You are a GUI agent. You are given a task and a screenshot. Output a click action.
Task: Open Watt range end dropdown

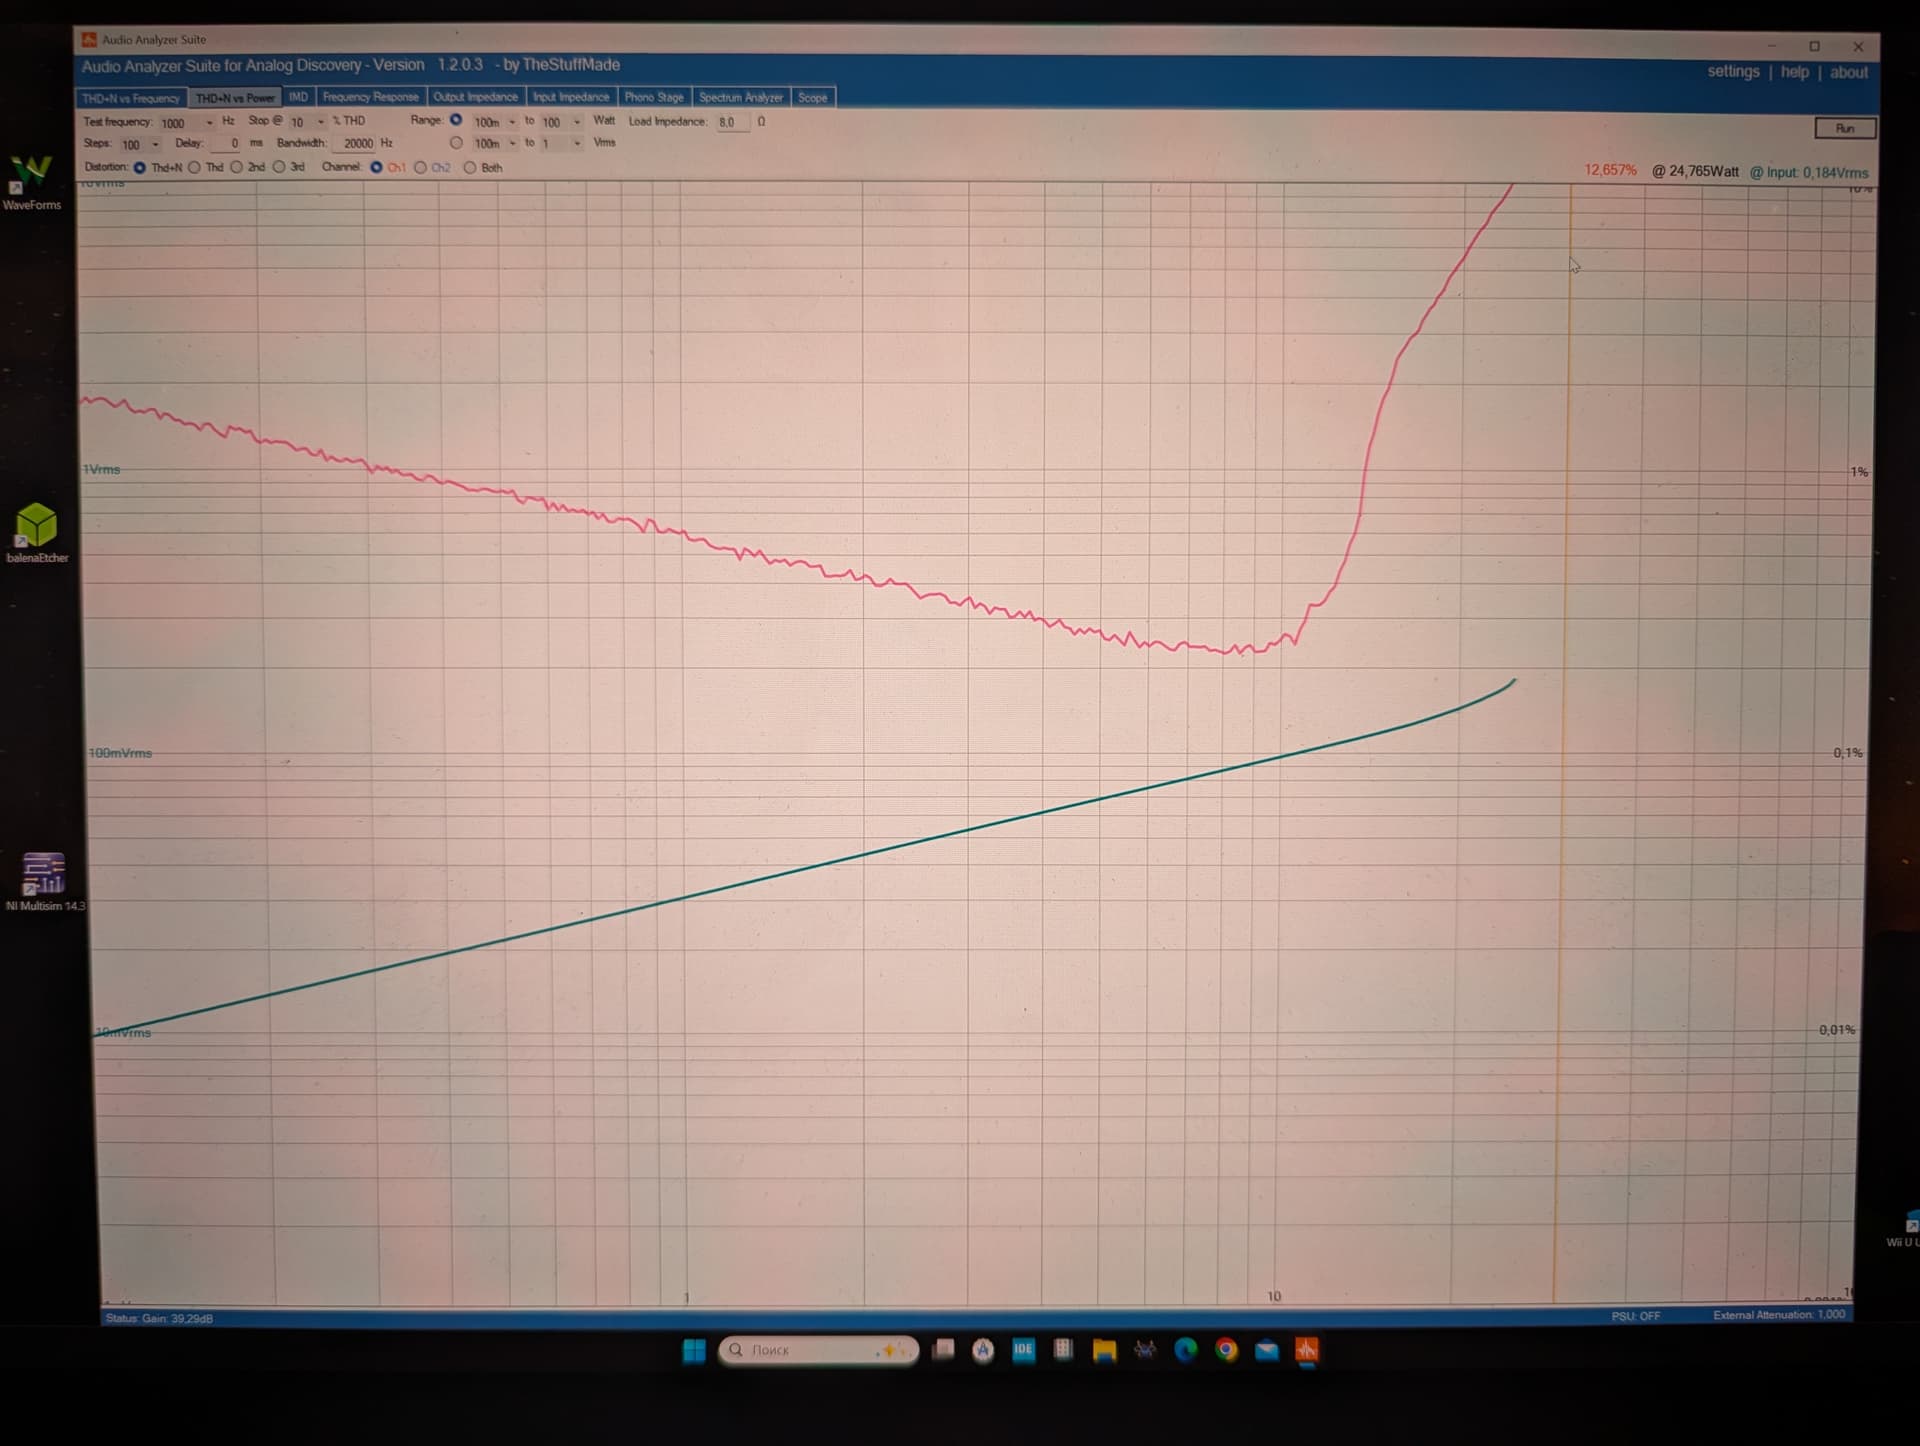click(577, 122)
